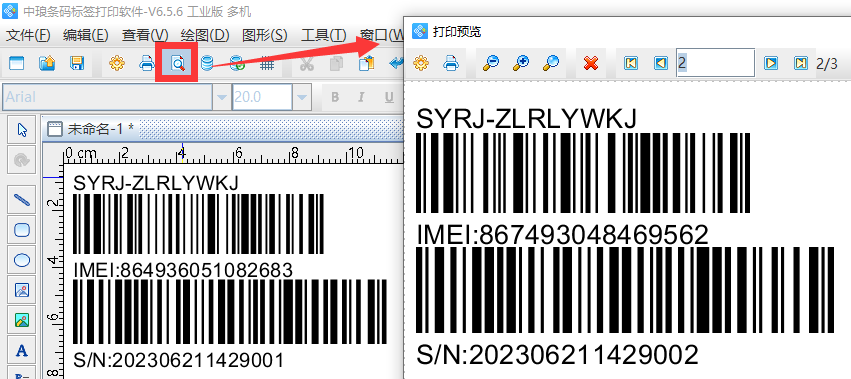Open the database settings icon
The height and width of the screenshot is (379, 851).
point(207,64)
